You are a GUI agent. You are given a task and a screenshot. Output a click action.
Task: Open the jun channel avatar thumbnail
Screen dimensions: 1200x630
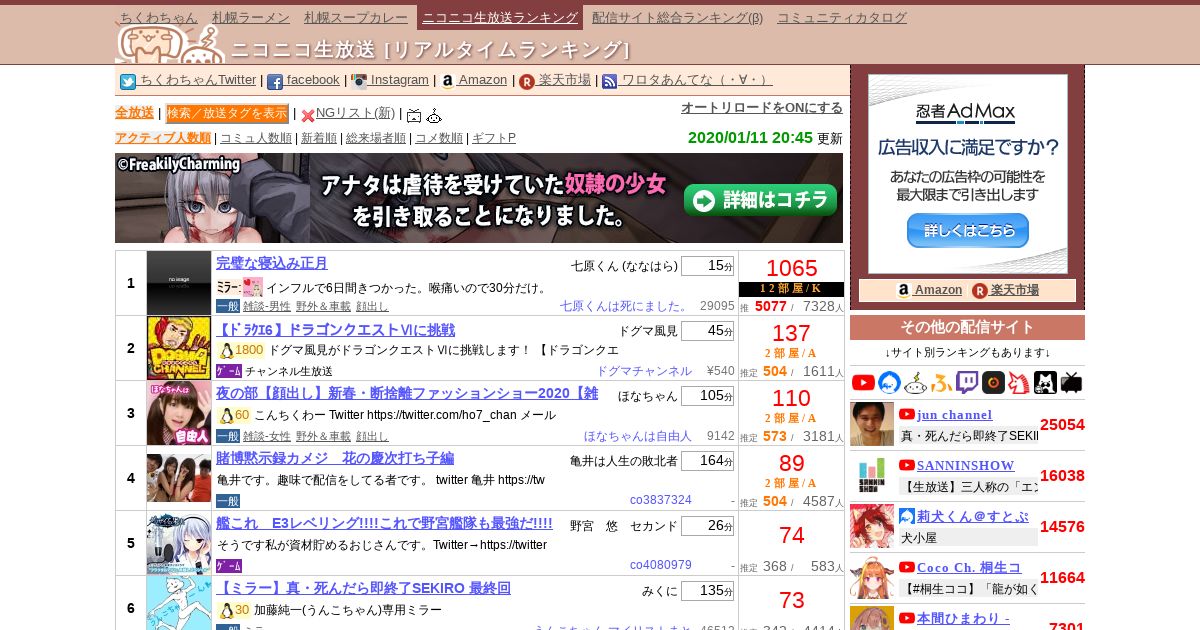(872, 424)
